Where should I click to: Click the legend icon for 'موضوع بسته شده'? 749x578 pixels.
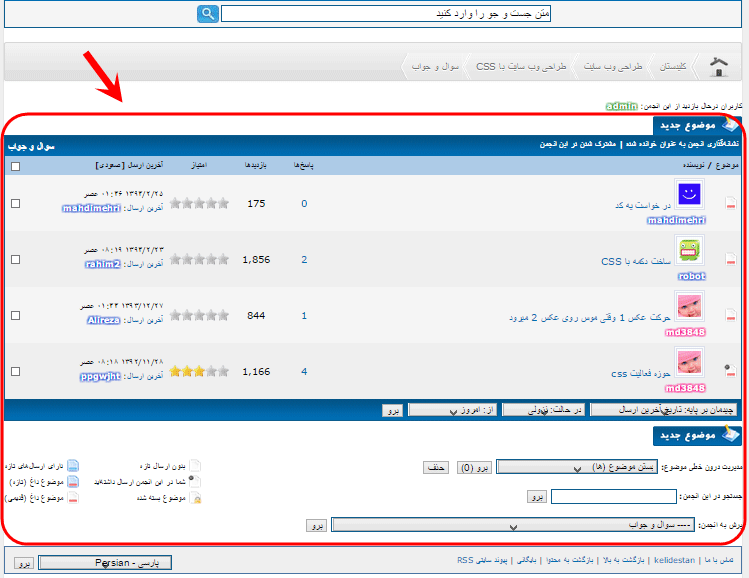[195, 498]
